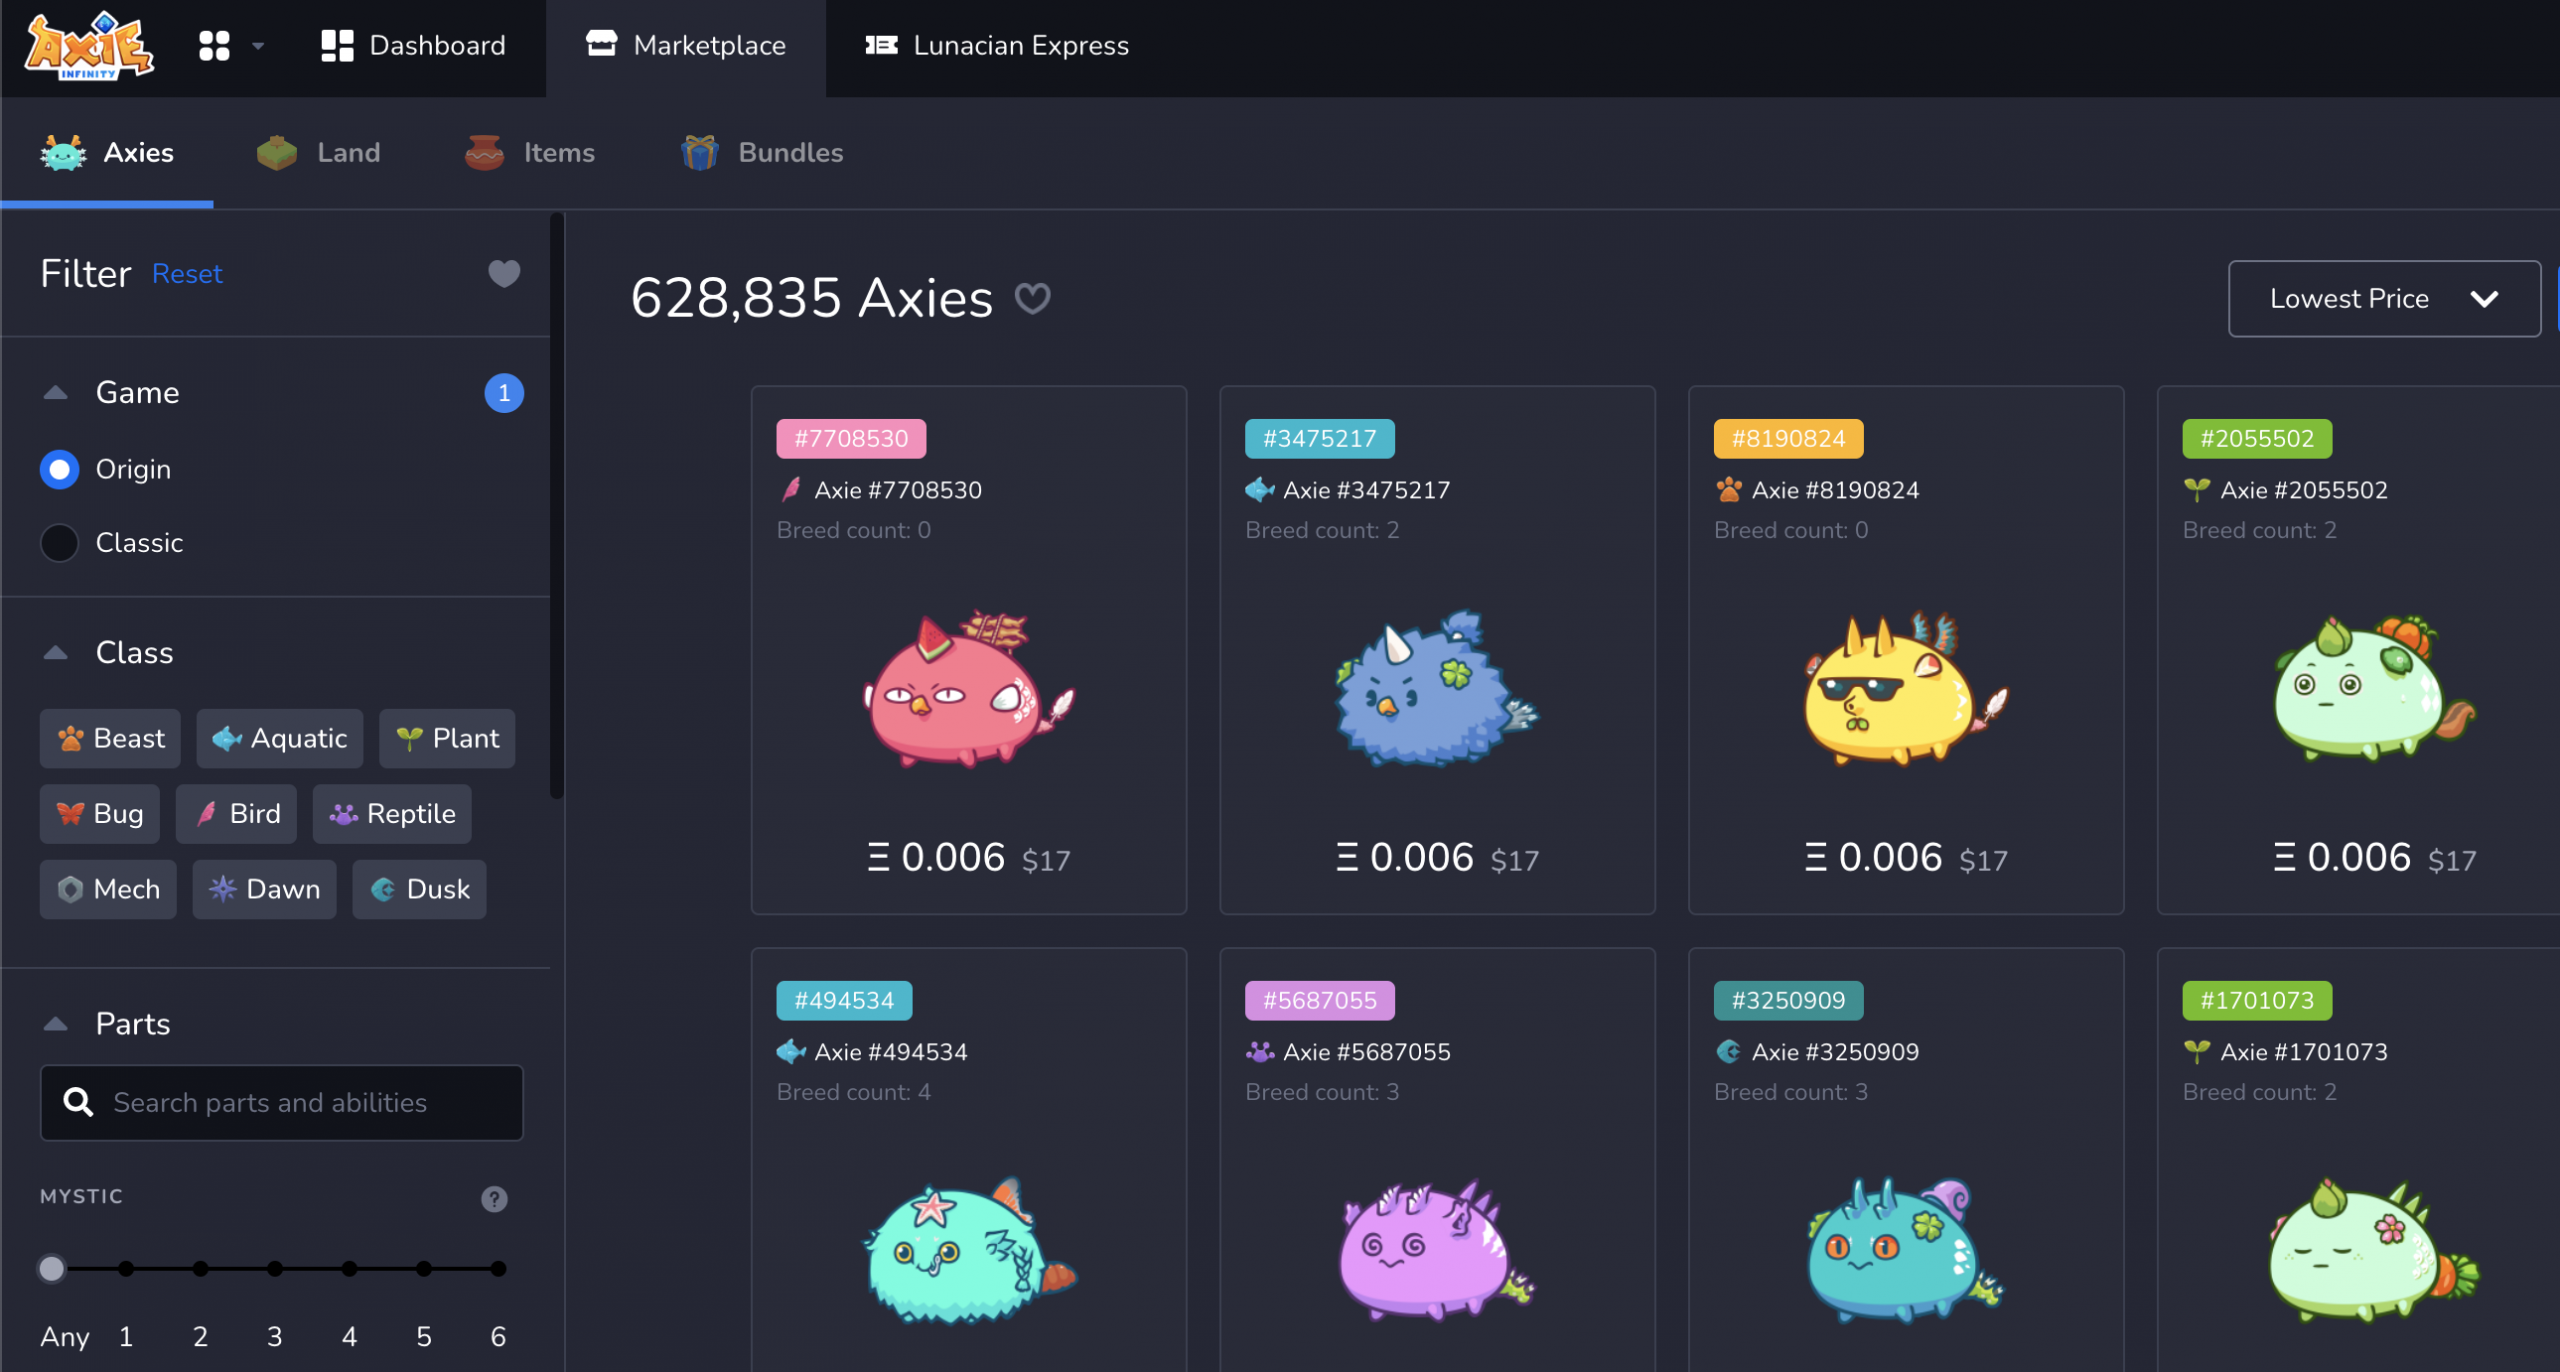Click plant sprout icon beside Axie #2055502
Image resolution: width=2560 pixels, height=1372 pixels.
[2196, 490]
